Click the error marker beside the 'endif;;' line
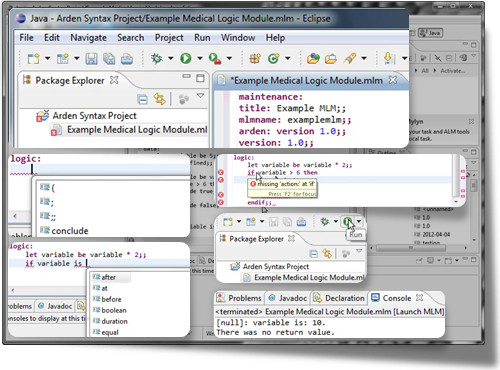This screenshot has height=370, width=500. click(220, 202)
